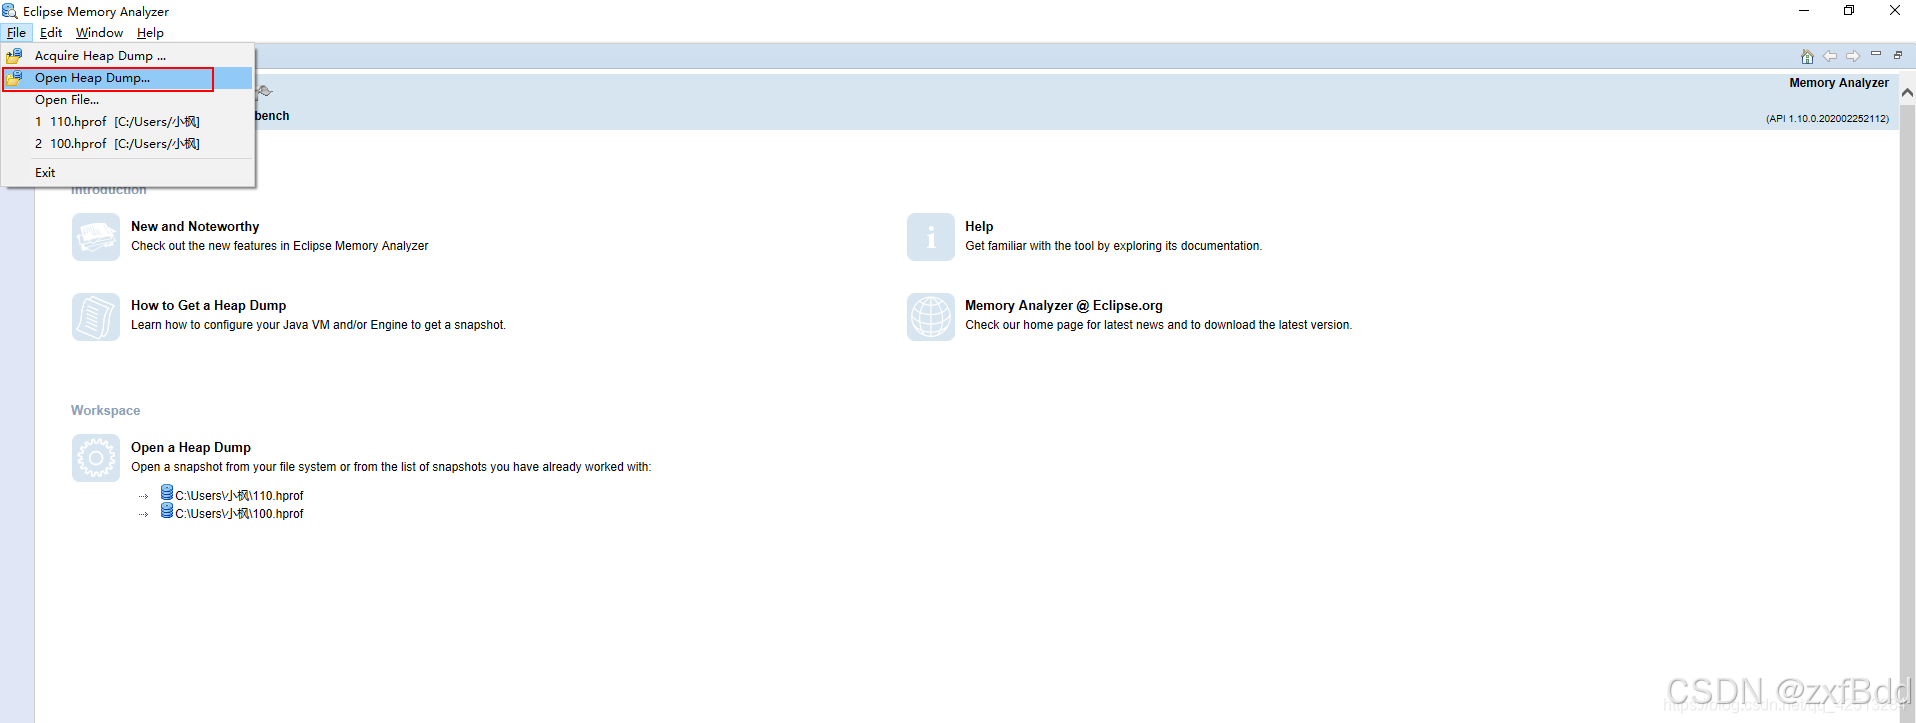
Task: Open snapshot C:\Users\小枫\100.hprof in Workspace
Action: (x=239, y=514)
